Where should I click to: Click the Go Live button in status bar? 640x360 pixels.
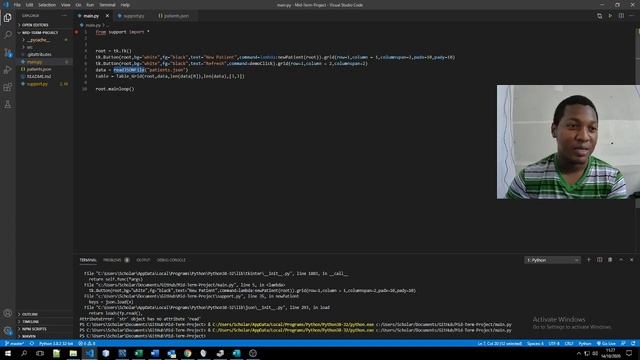click(606, 343)
